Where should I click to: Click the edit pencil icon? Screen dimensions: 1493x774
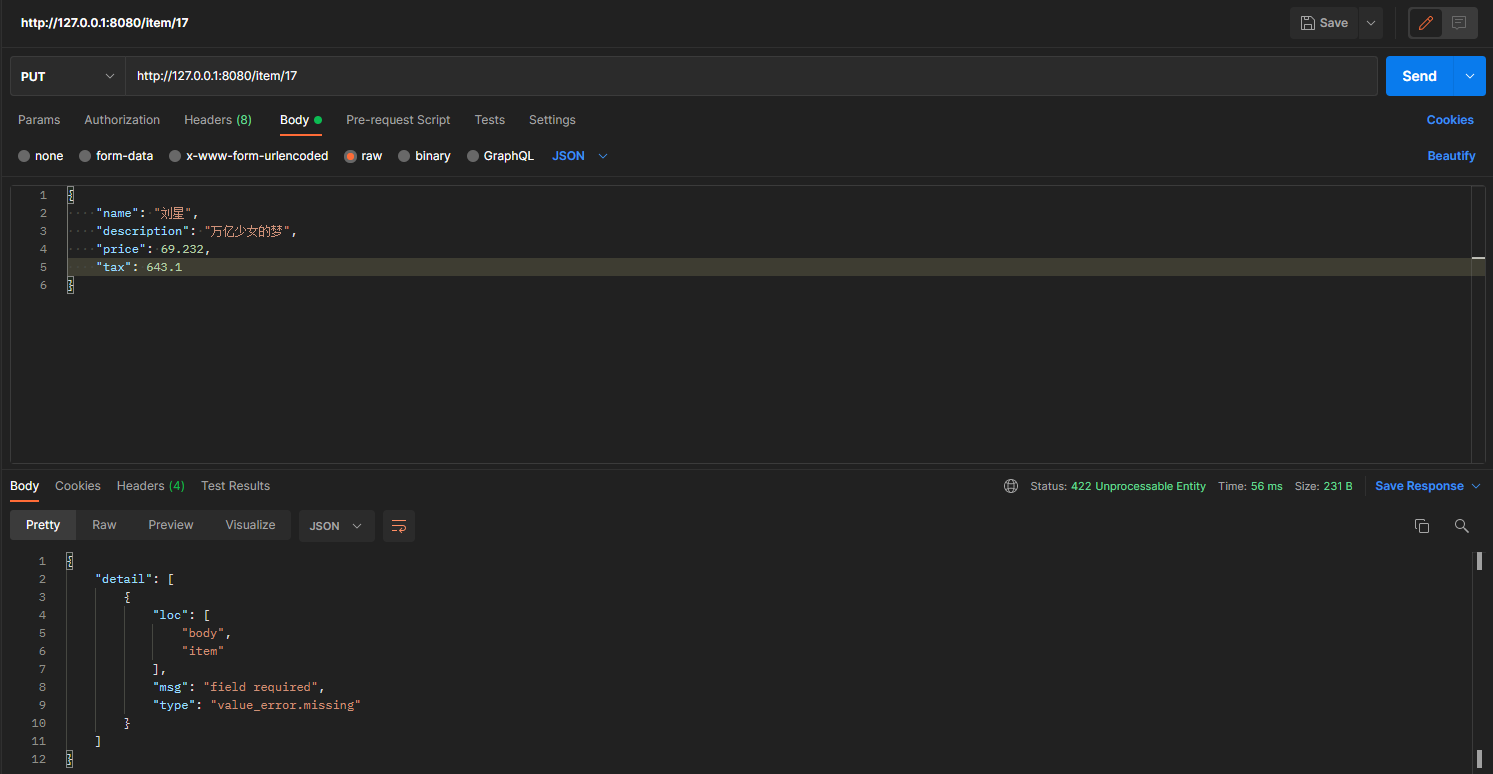(x=1426, y=23)
